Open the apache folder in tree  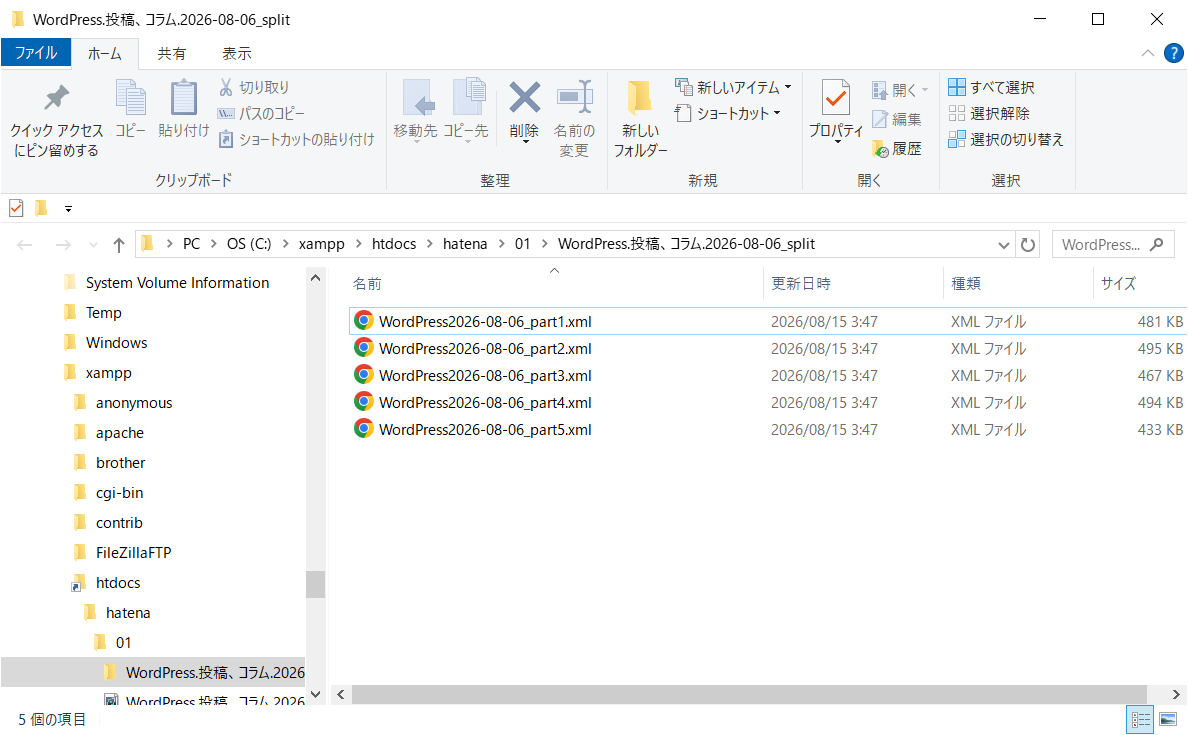point(120,433)
